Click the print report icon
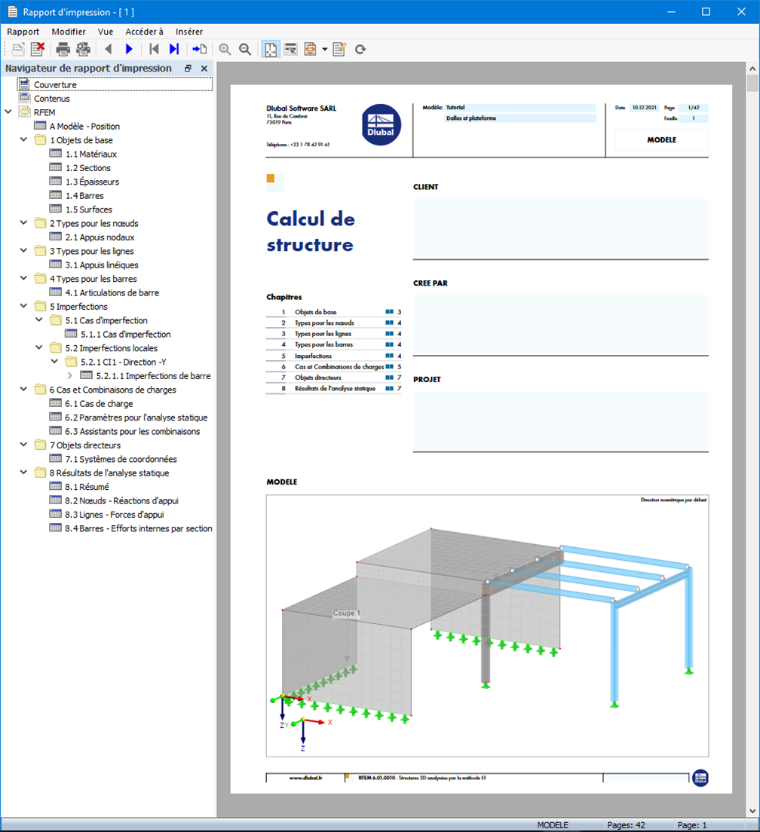The width and height of the screenshot is (760, 832). 63,49
